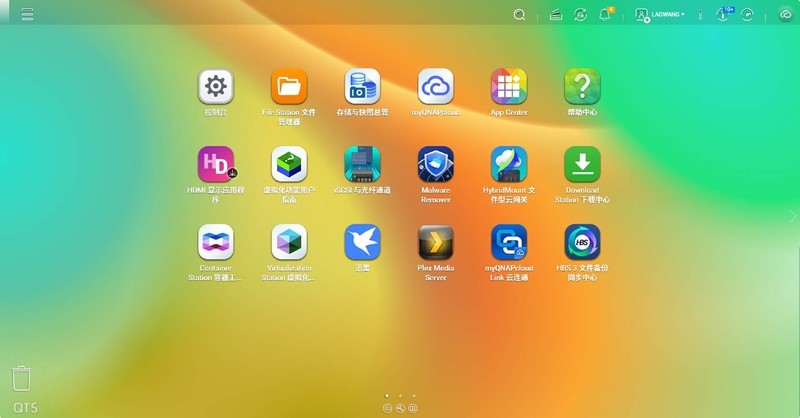This screenshot has width=800, height=418.
Task: Switch to third desktop page dot
Action: click(x=414, y=396)
